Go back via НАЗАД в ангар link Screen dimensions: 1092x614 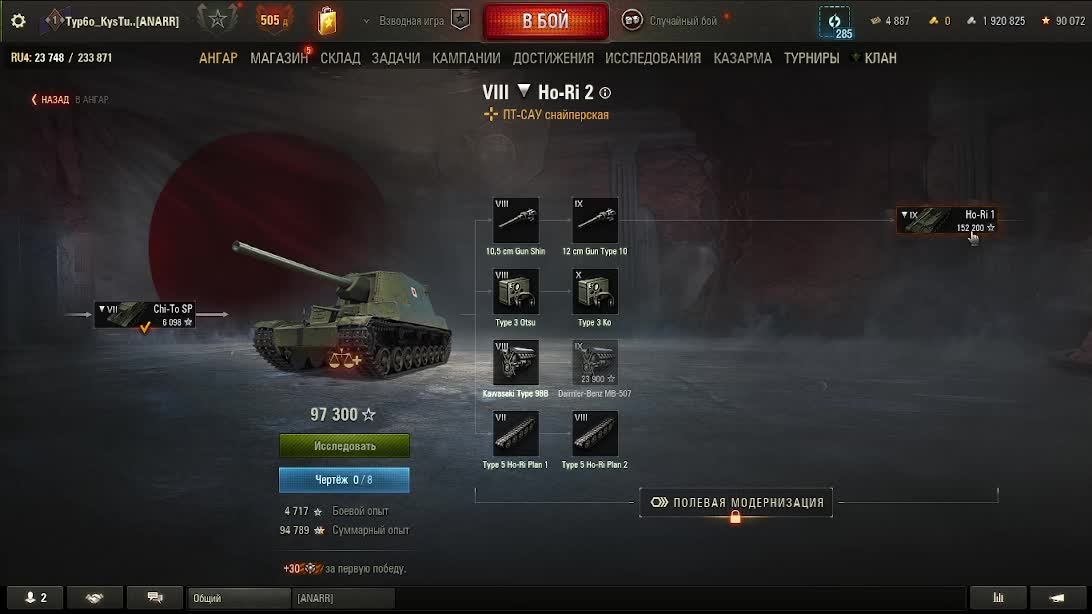click(70, 100)
